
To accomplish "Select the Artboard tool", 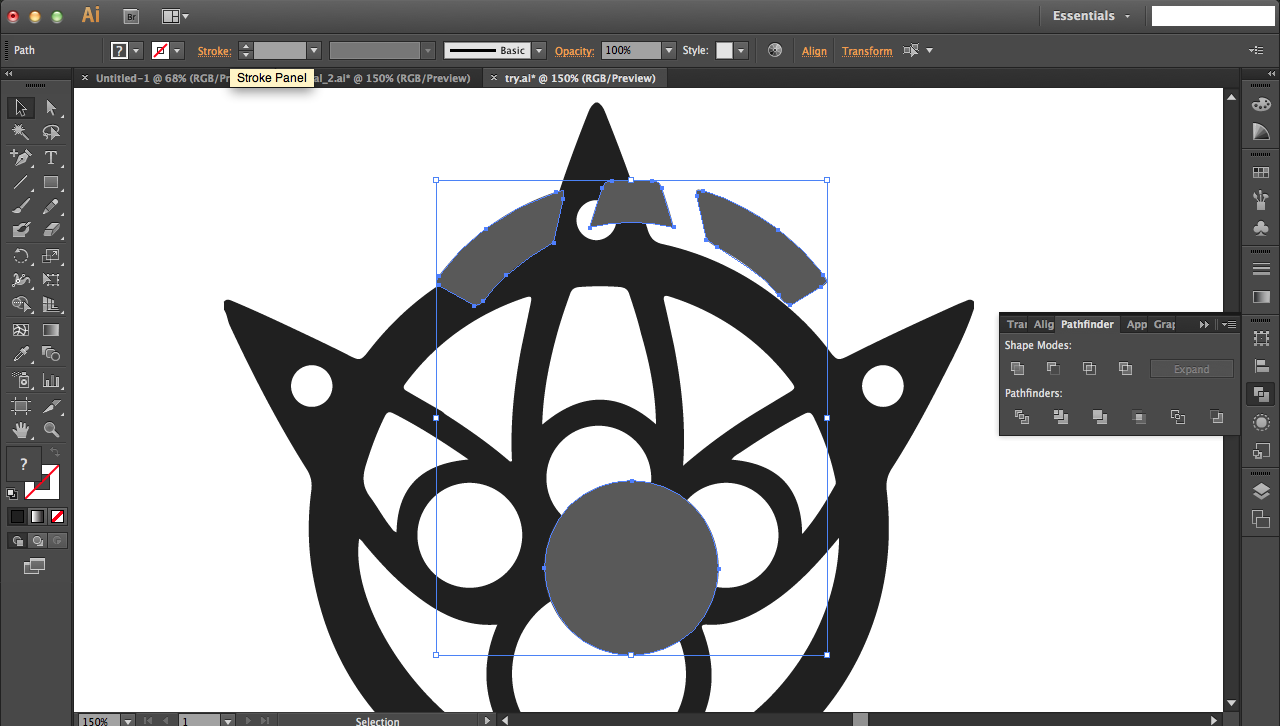I will pos(20,405).
